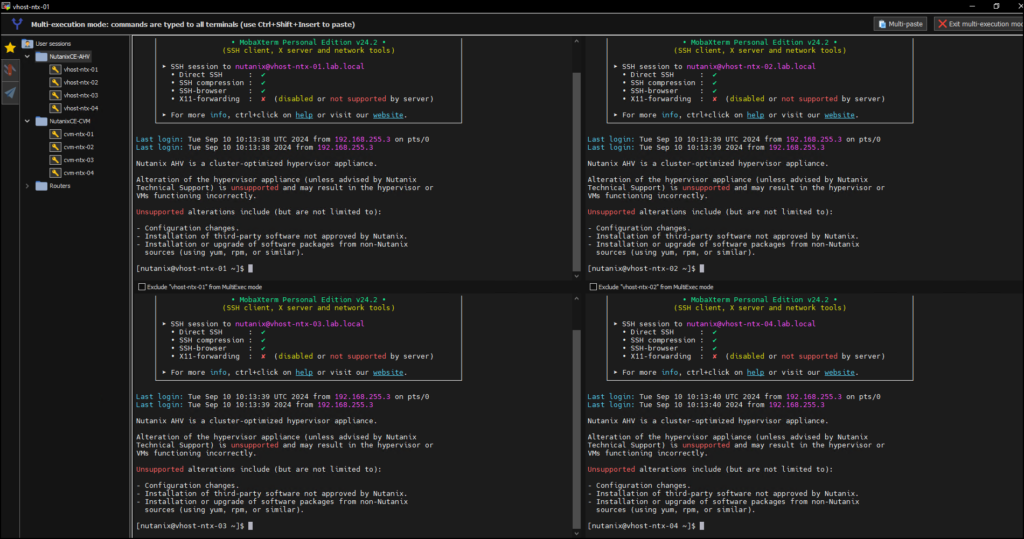
Task: Open website link in vhost-ntx-02 terminal
Action: 839,115
